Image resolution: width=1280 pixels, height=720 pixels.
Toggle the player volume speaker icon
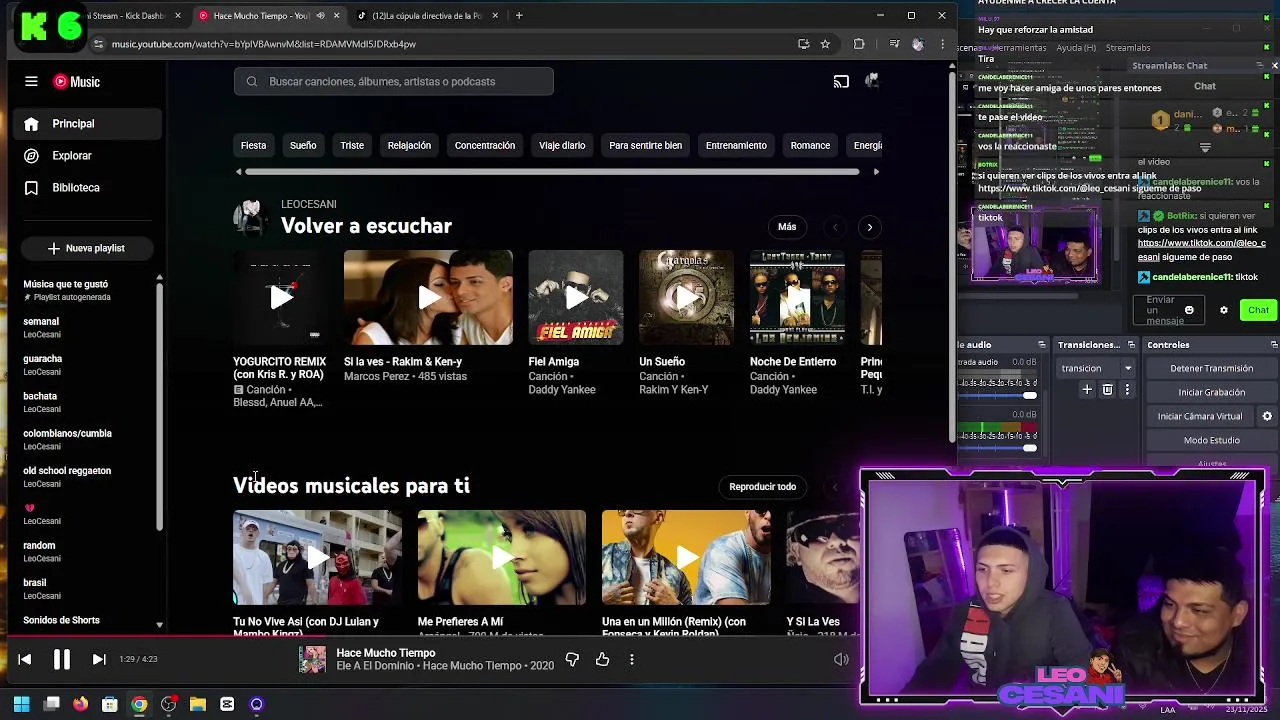point(841,659)
